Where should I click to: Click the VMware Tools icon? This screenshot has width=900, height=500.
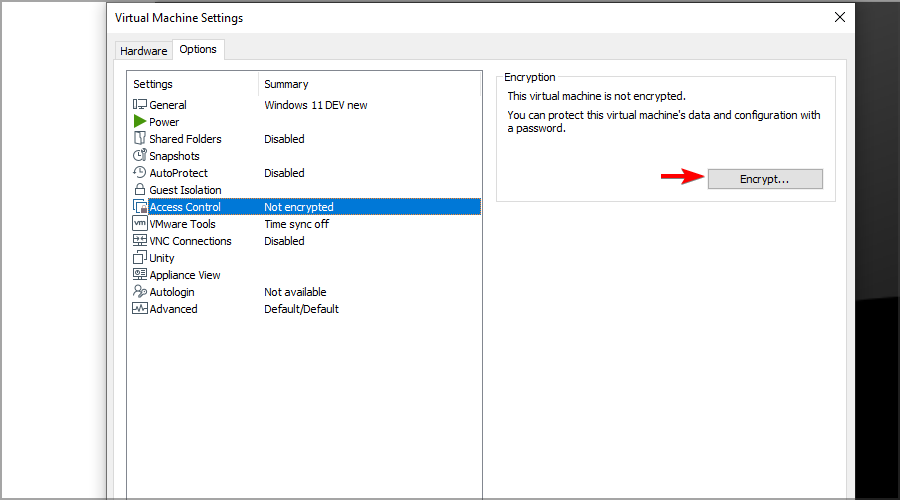[x=140, y=224]
